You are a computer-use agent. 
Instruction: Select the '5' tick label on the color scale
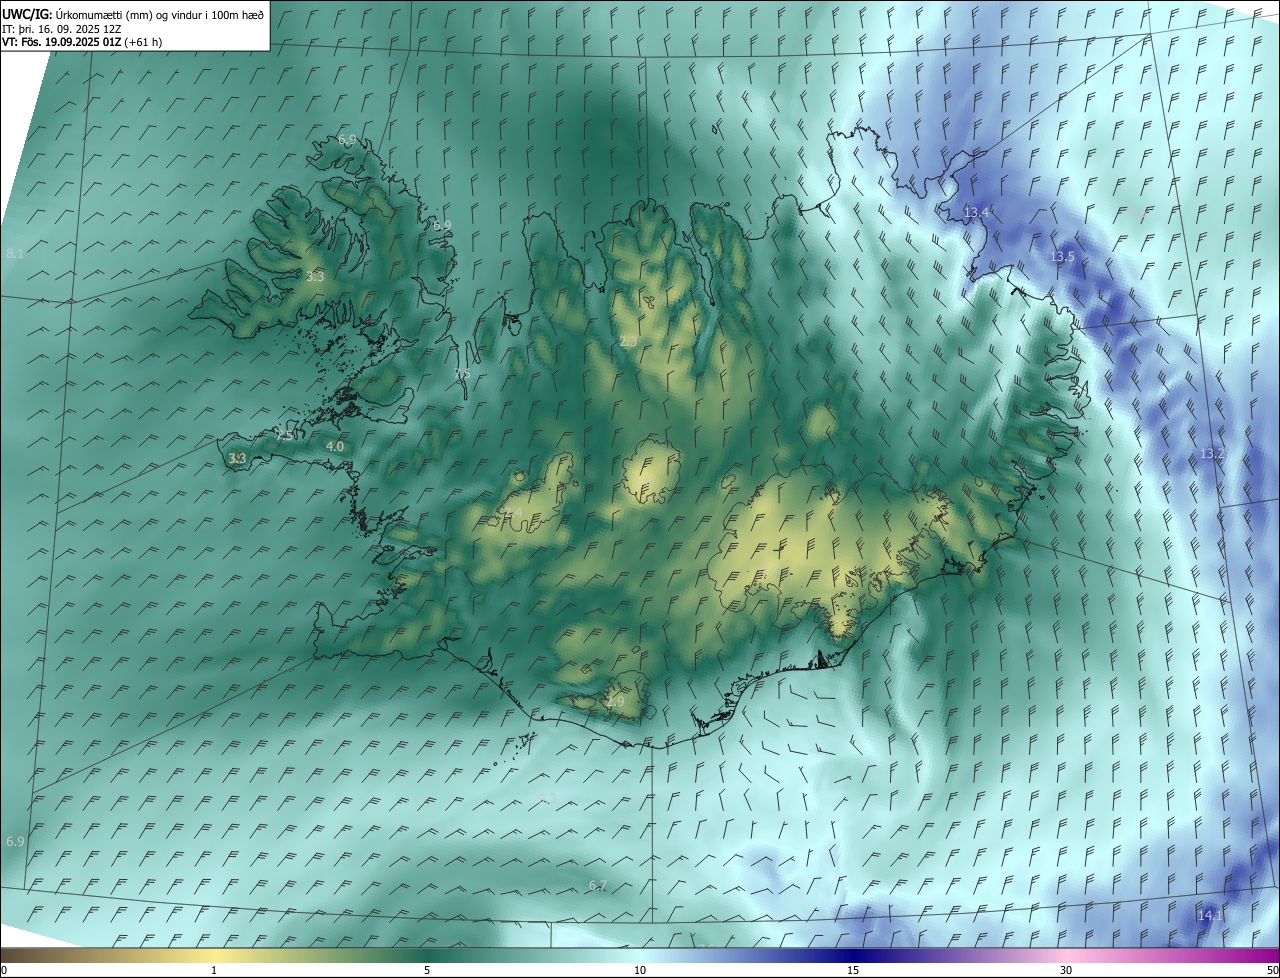pyautogui.click(x=427, y=970)
